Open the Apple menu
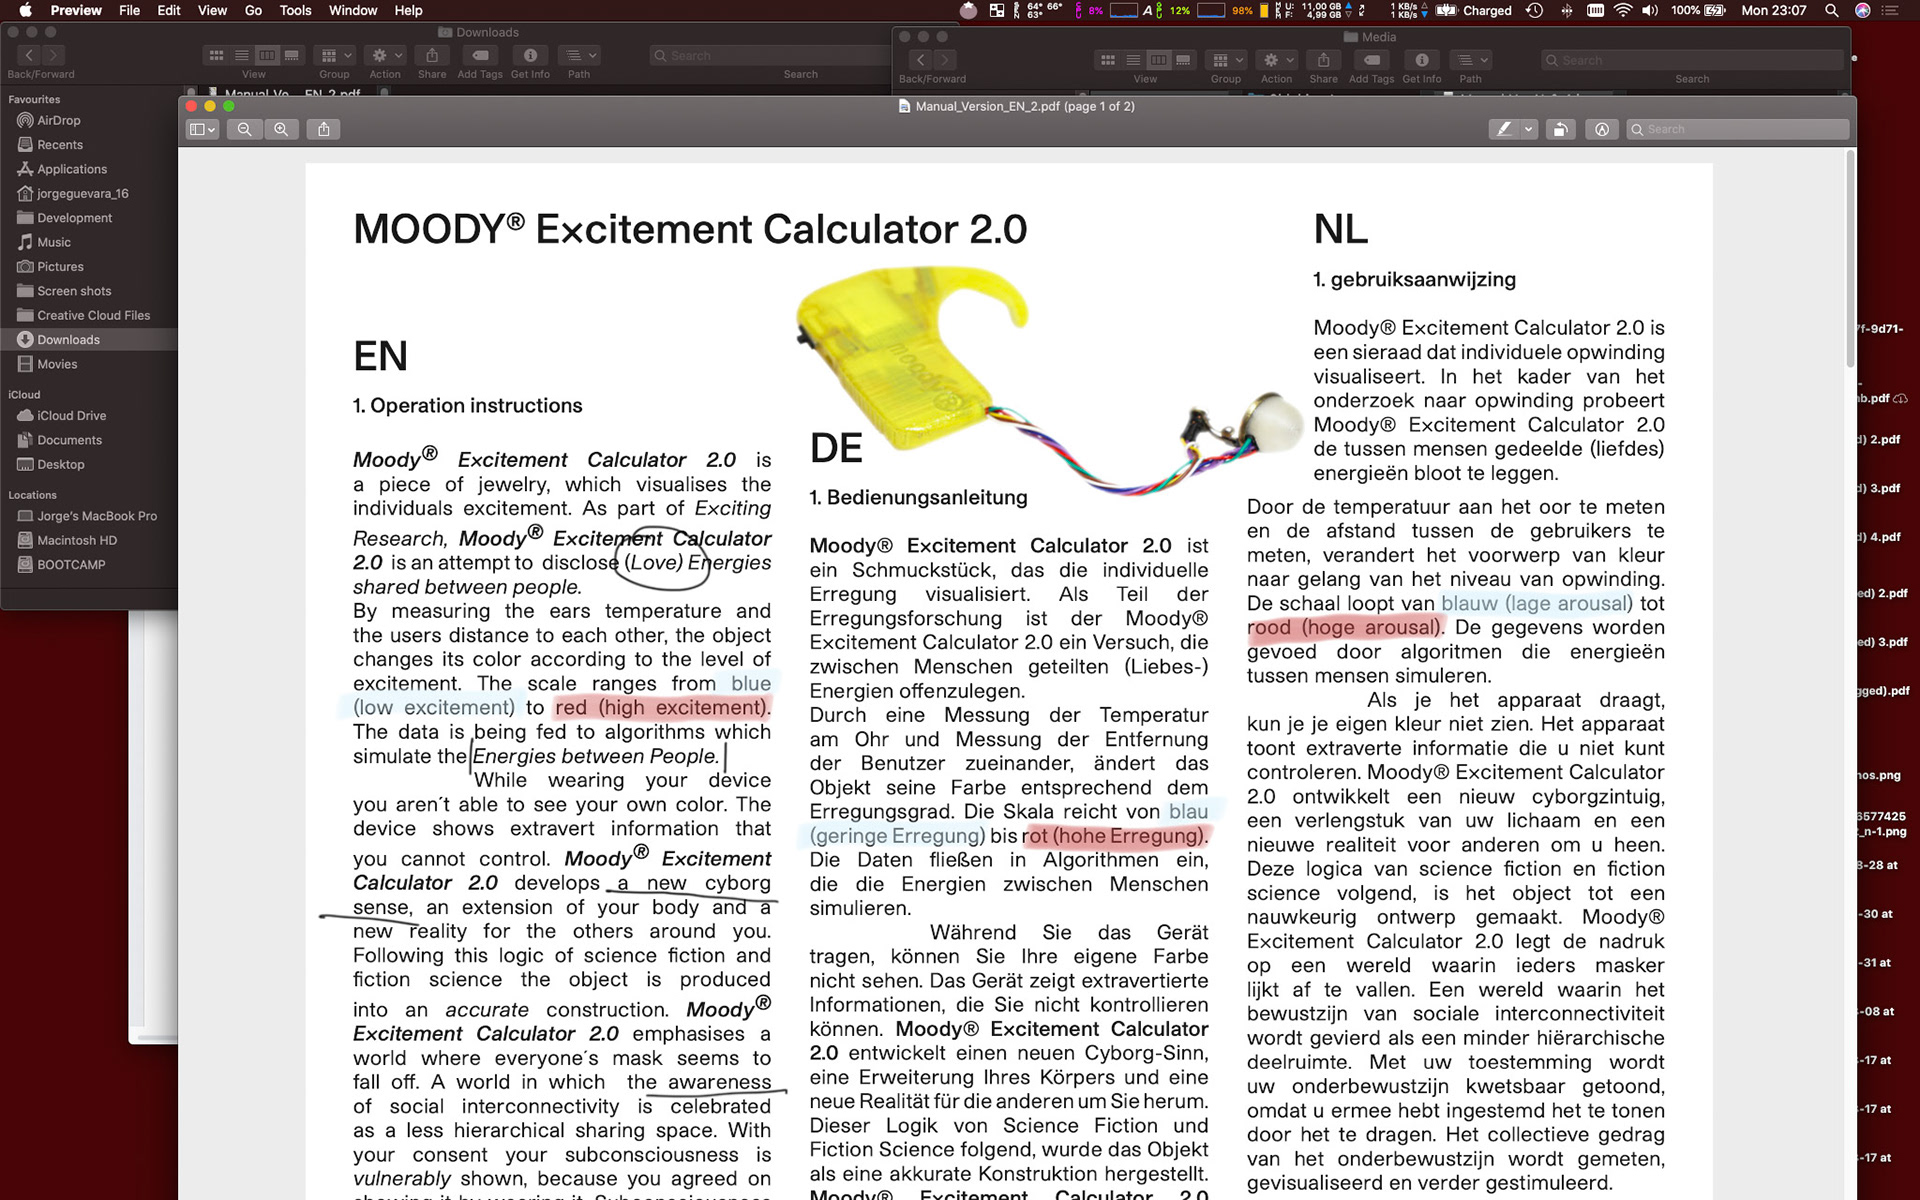 coord(26,10)
